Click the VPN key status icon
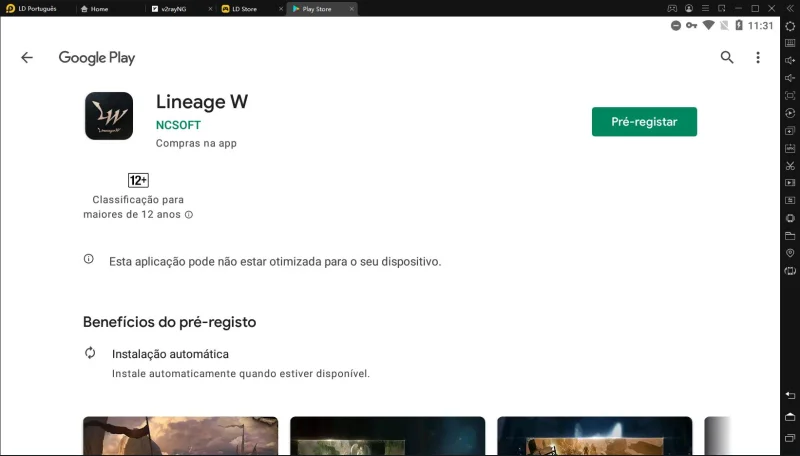This screenshot has height=456, width=800. 691,25
